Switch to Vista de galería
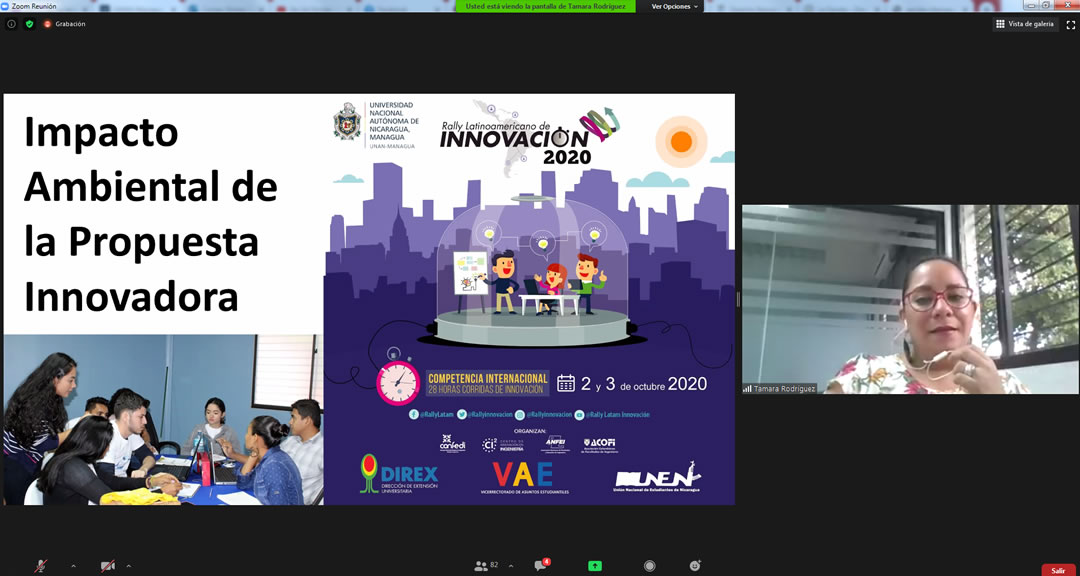Viewport: 1080px width, 576px height. 1026,24
